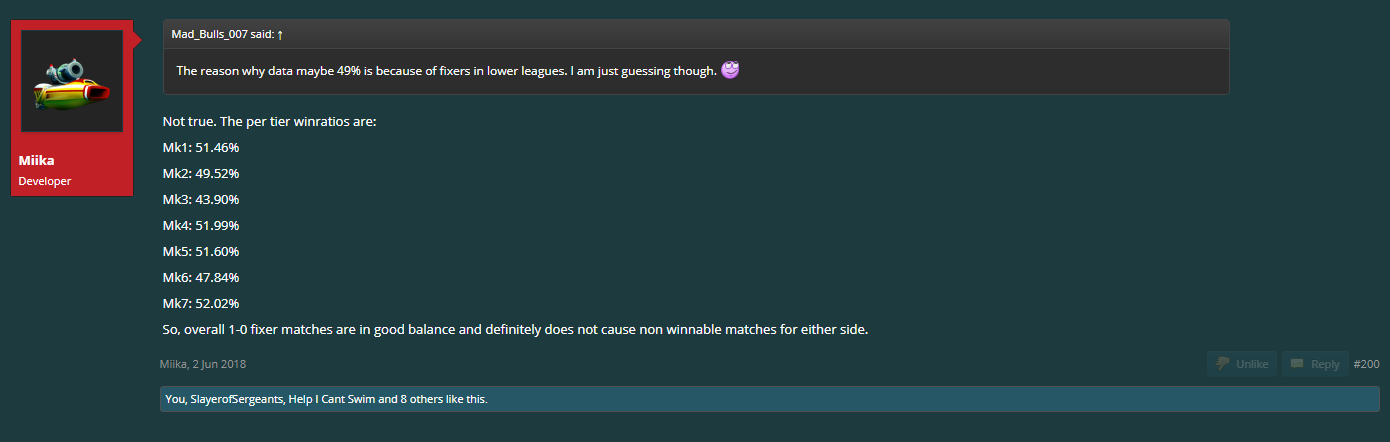The image size is (1390, 442).
Task: Click the up arrow beside Mad_Bulls_007's quote
Action: pos(280,35)
